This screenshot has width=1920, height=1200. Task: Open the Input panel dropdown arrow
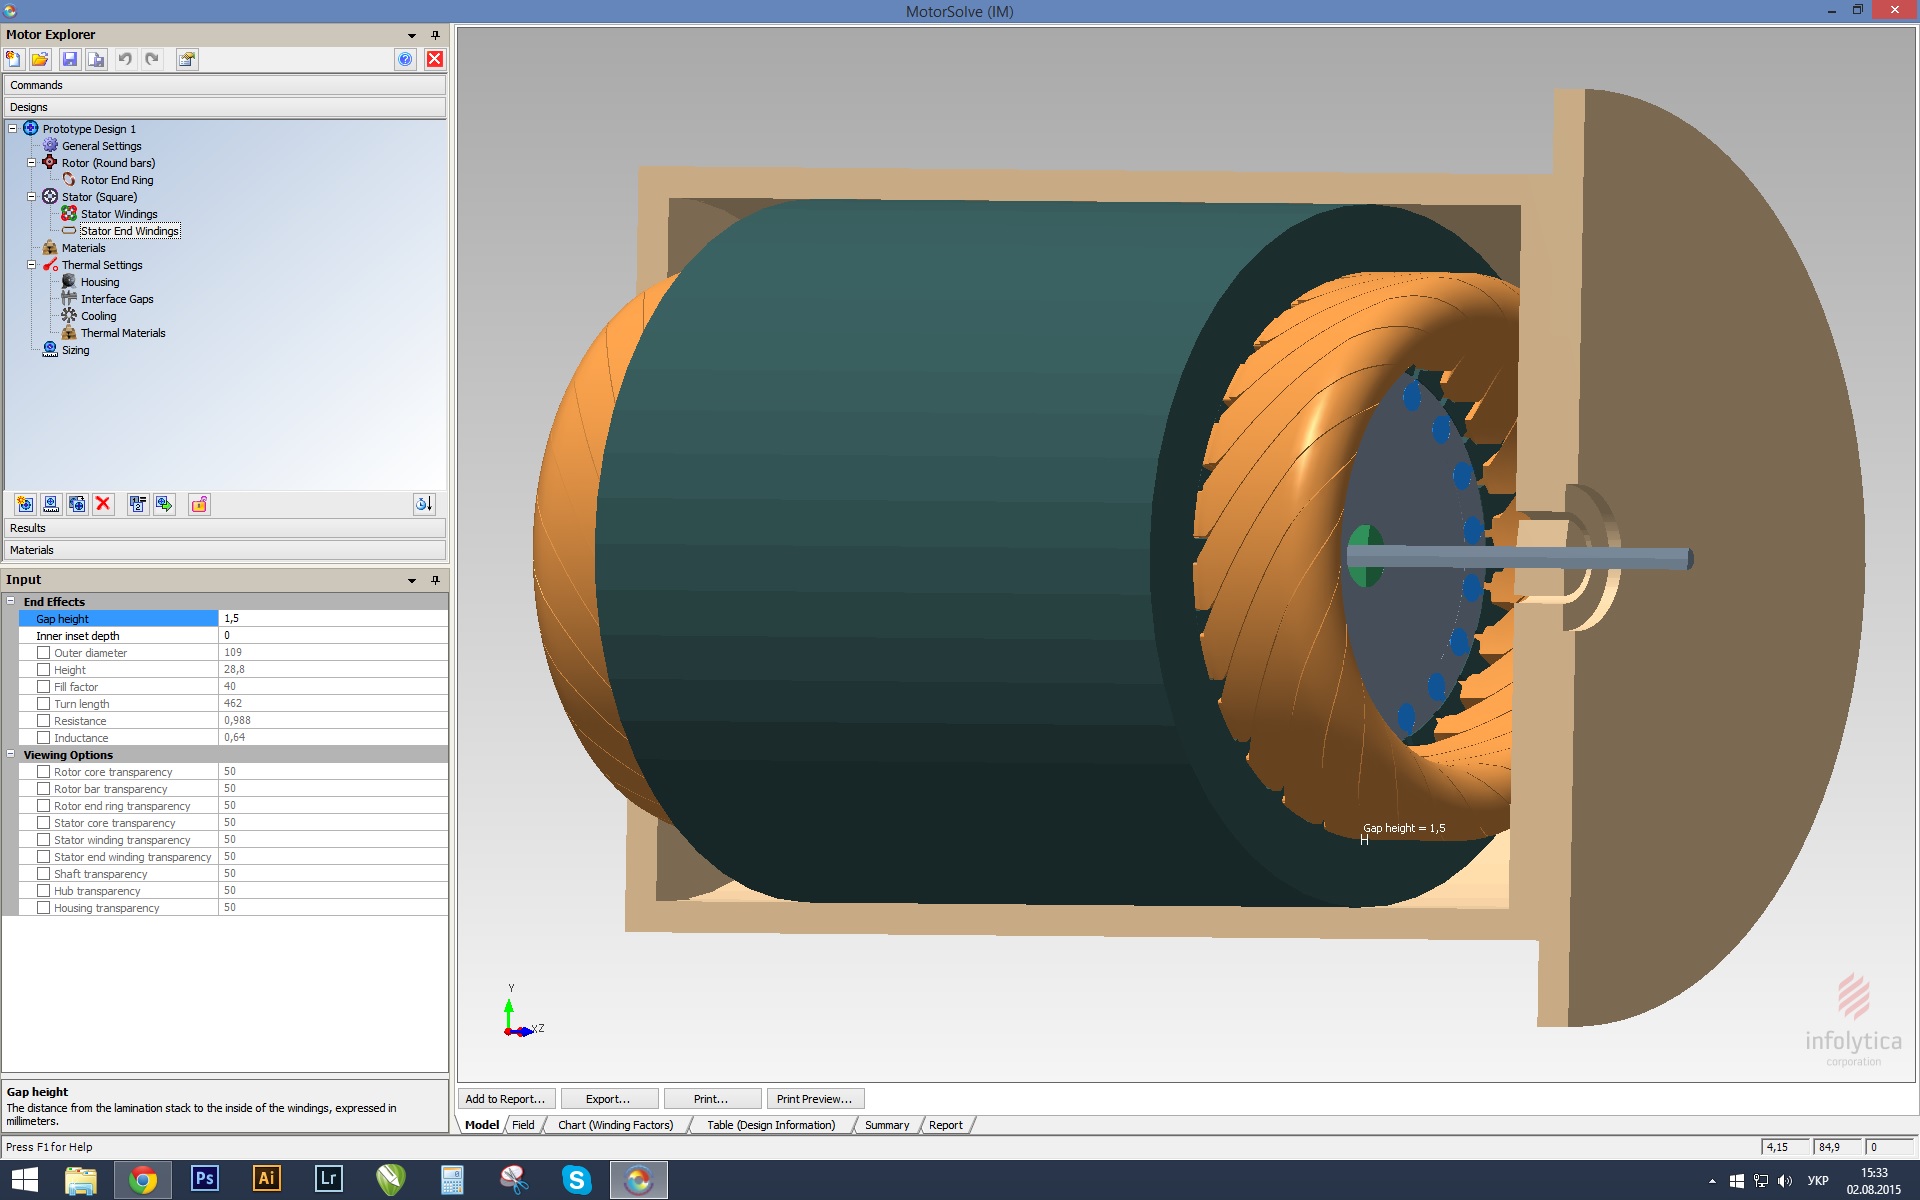pyautogui.click(x=411, y=580)
